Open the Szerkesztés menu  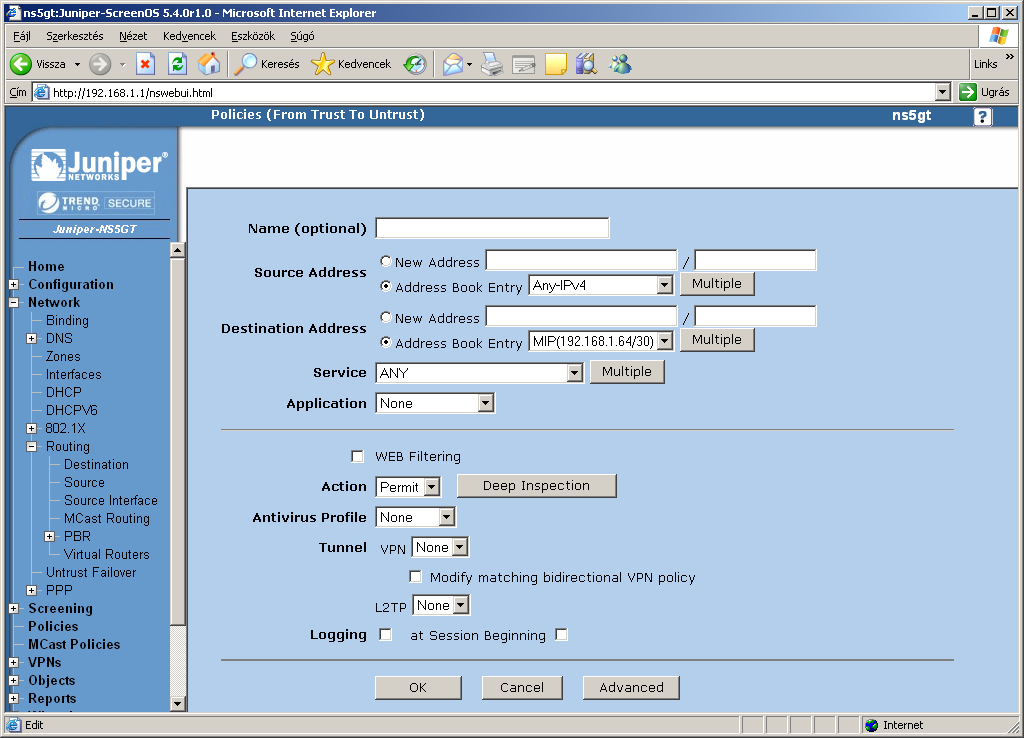tap(74, 36)
